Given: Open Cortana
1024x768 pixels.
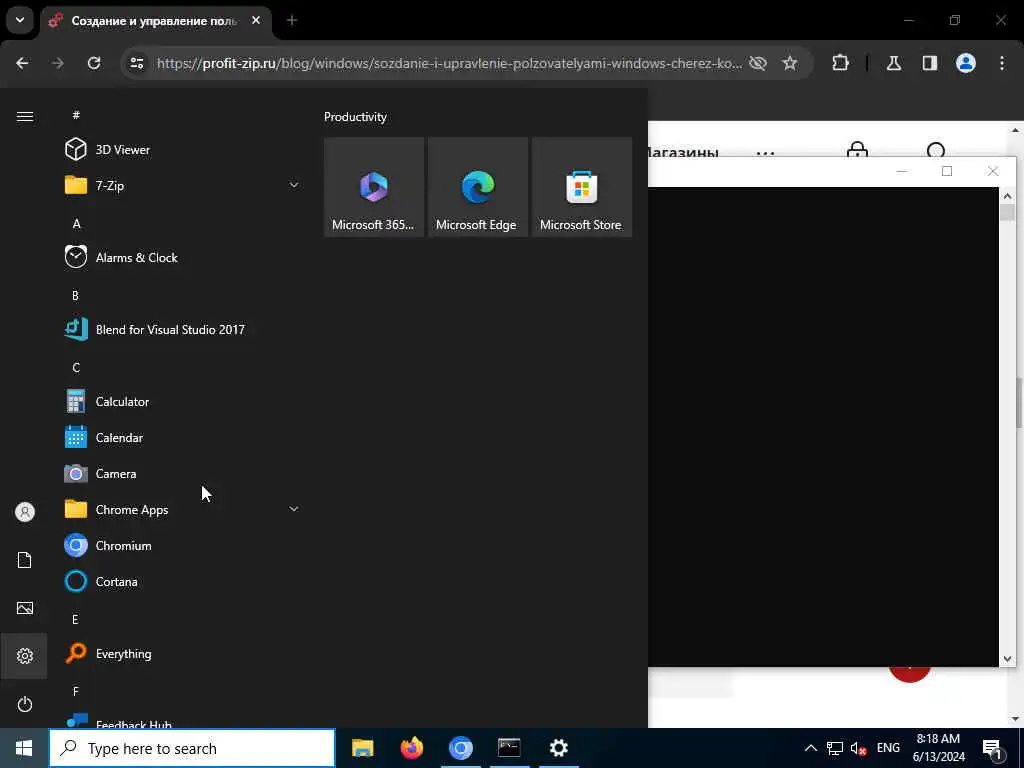Looking at the screenshot, I should tap(182, 581).
